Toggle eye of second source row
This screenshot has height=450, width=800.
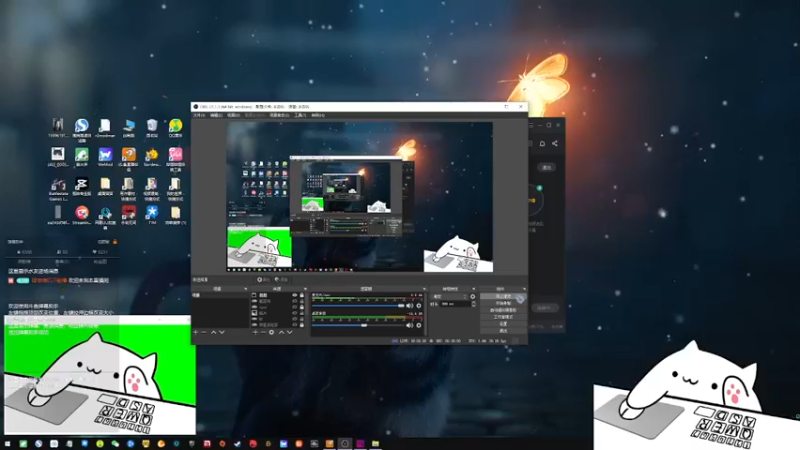tap(295, 301)
